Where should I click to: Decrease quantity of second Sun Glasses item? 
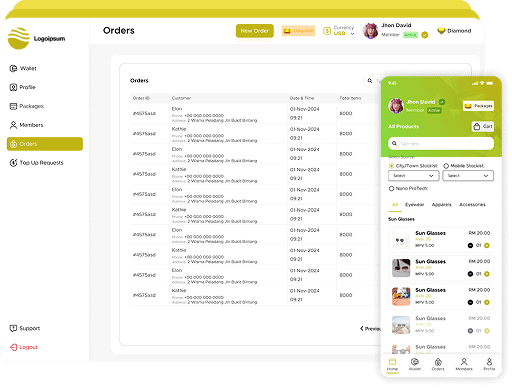click(x=470, y=274)
